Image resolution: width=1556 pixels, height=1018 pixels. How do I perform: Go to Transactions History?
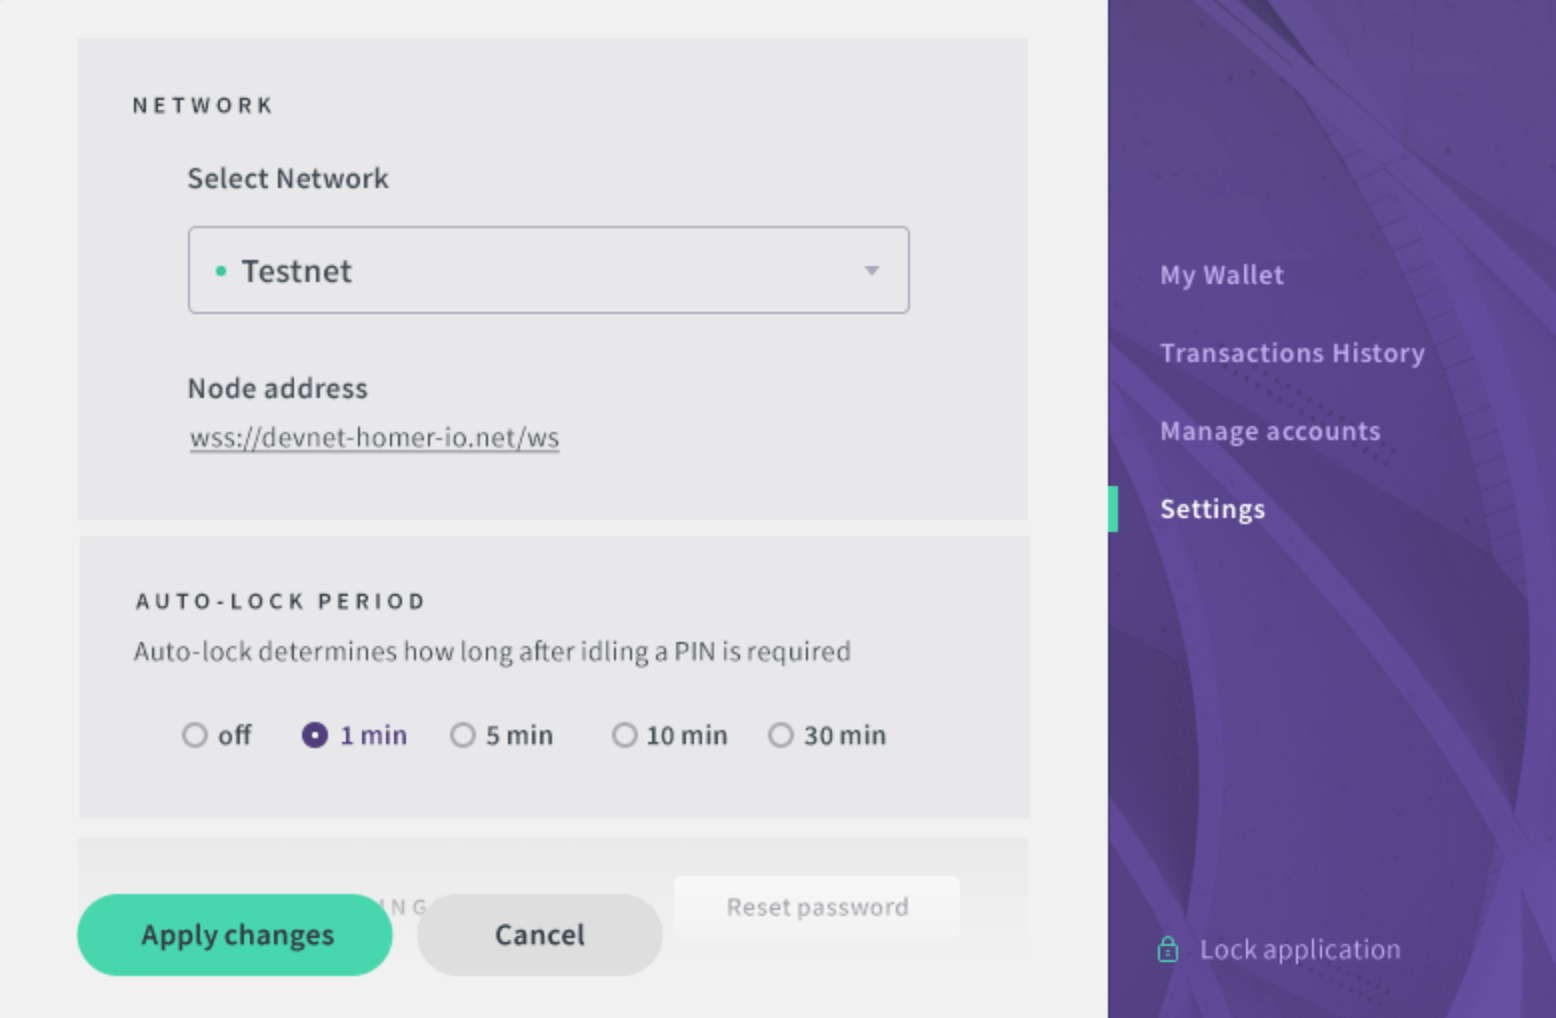click(1292, 353)
